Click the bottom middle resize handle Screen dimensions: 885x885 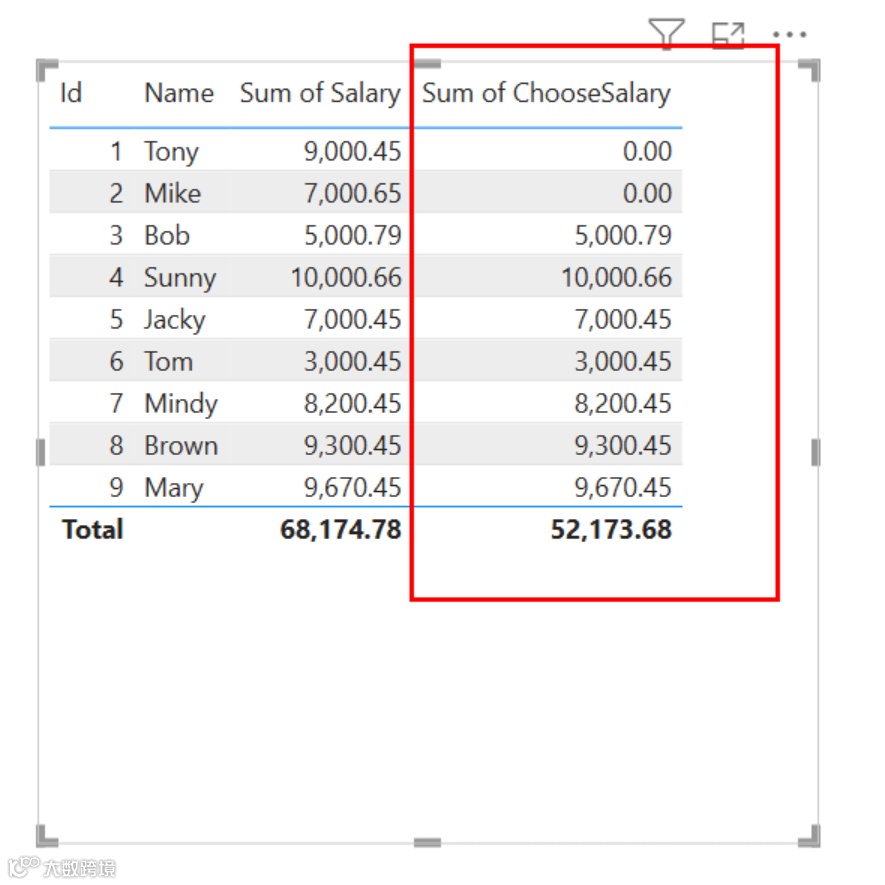coord(427,843)
